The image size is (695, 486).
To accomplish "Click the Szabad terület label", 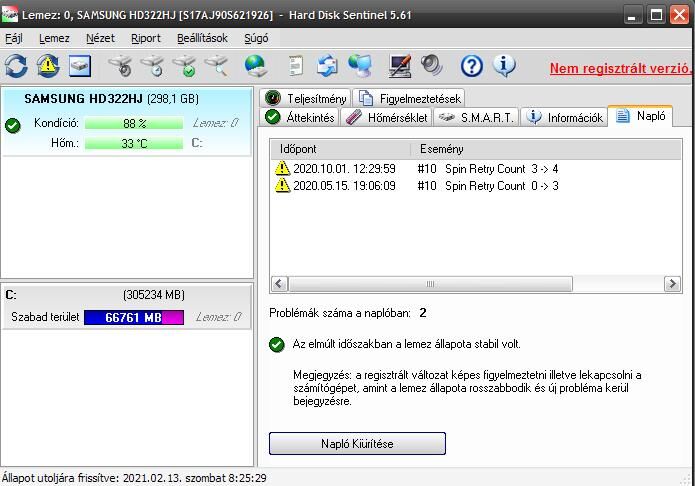I will 45,317.
